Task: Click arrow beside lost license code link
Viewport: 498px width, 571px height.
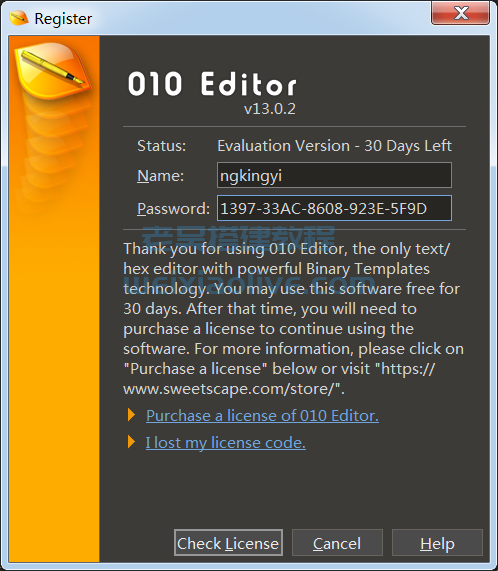Action: coord(131,442)
